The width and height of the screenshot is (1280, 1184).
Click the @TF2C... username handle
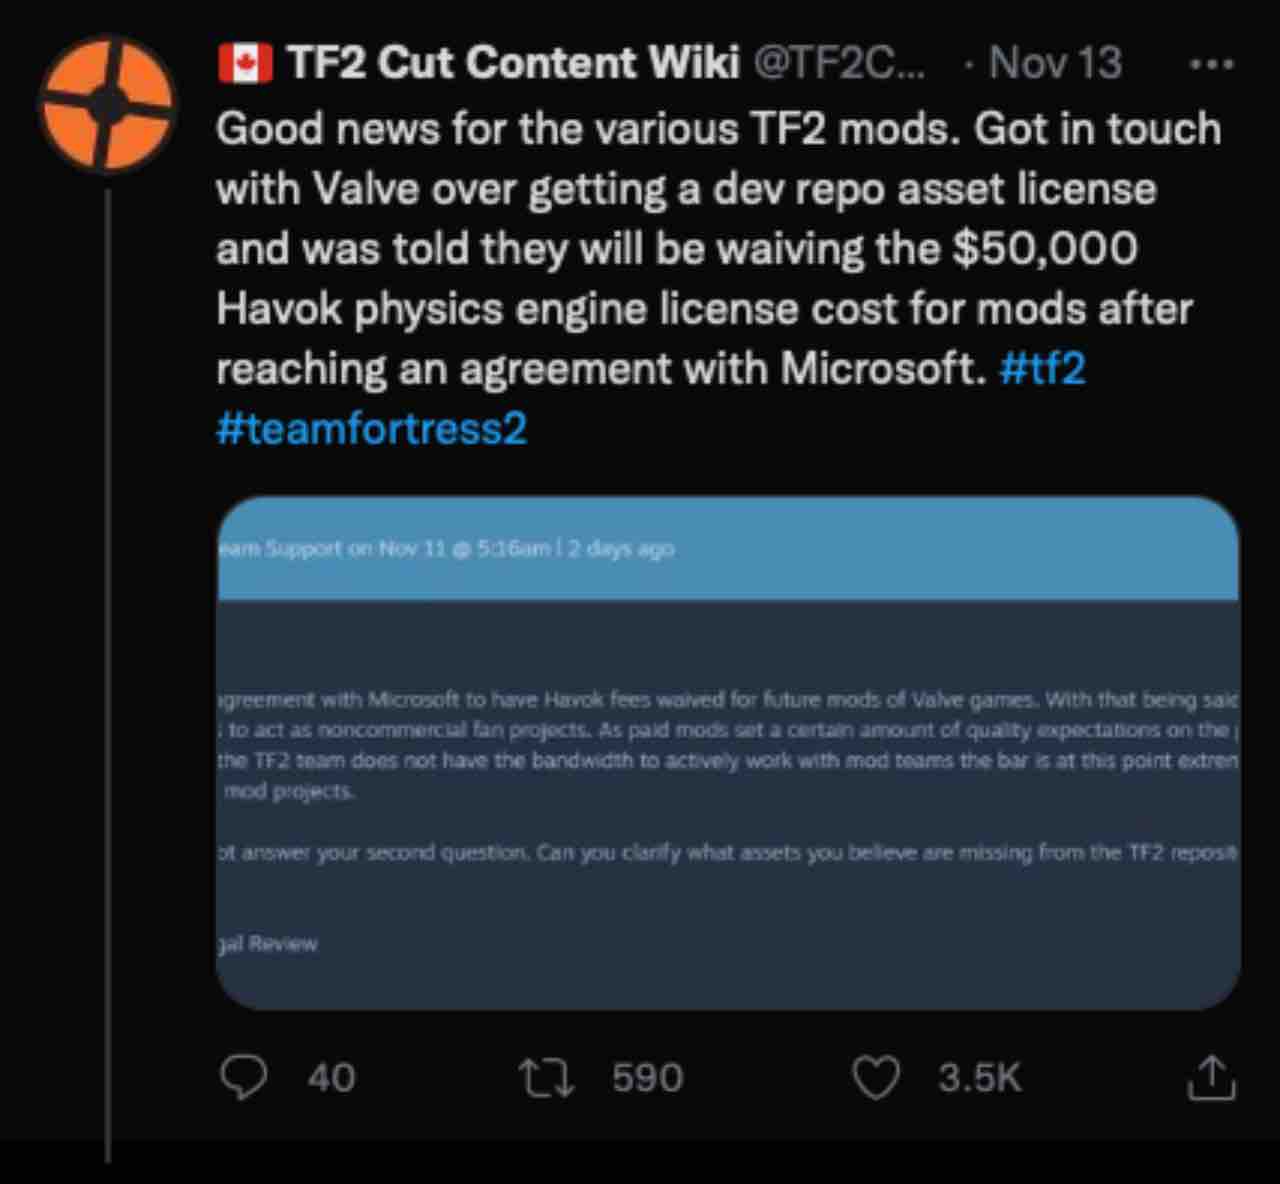[838, 63]
